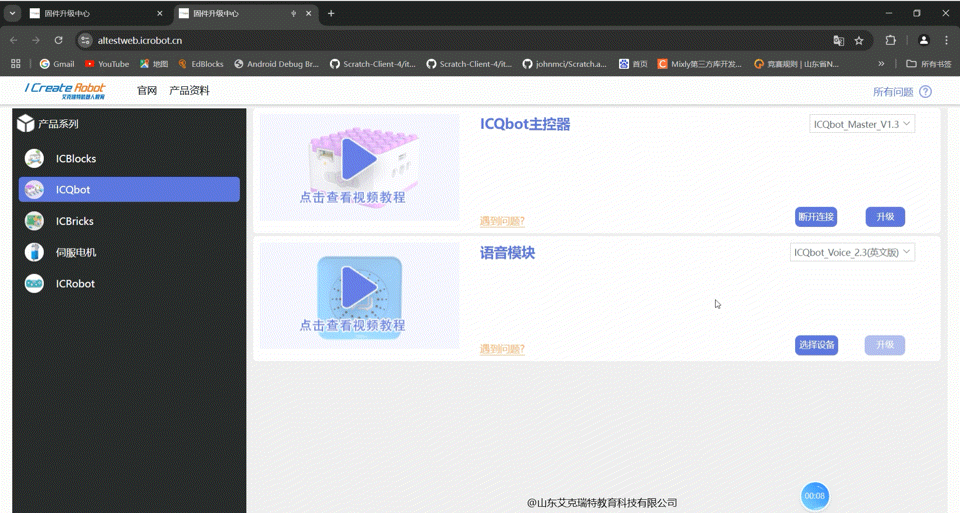Screen dimensions: 960x513
Task: Click the browser forward arrow
Action: point(36,40)
